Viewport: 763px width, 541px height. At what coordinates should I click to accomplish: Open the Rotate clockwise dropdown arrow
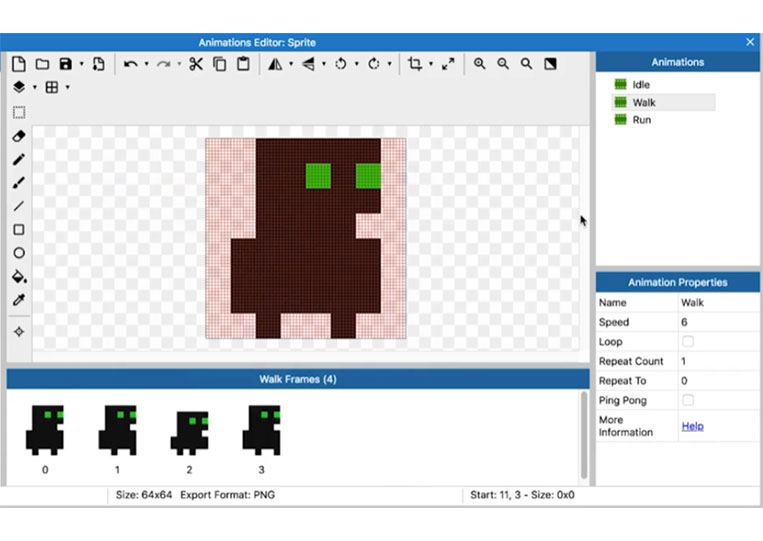coord(389,64)
